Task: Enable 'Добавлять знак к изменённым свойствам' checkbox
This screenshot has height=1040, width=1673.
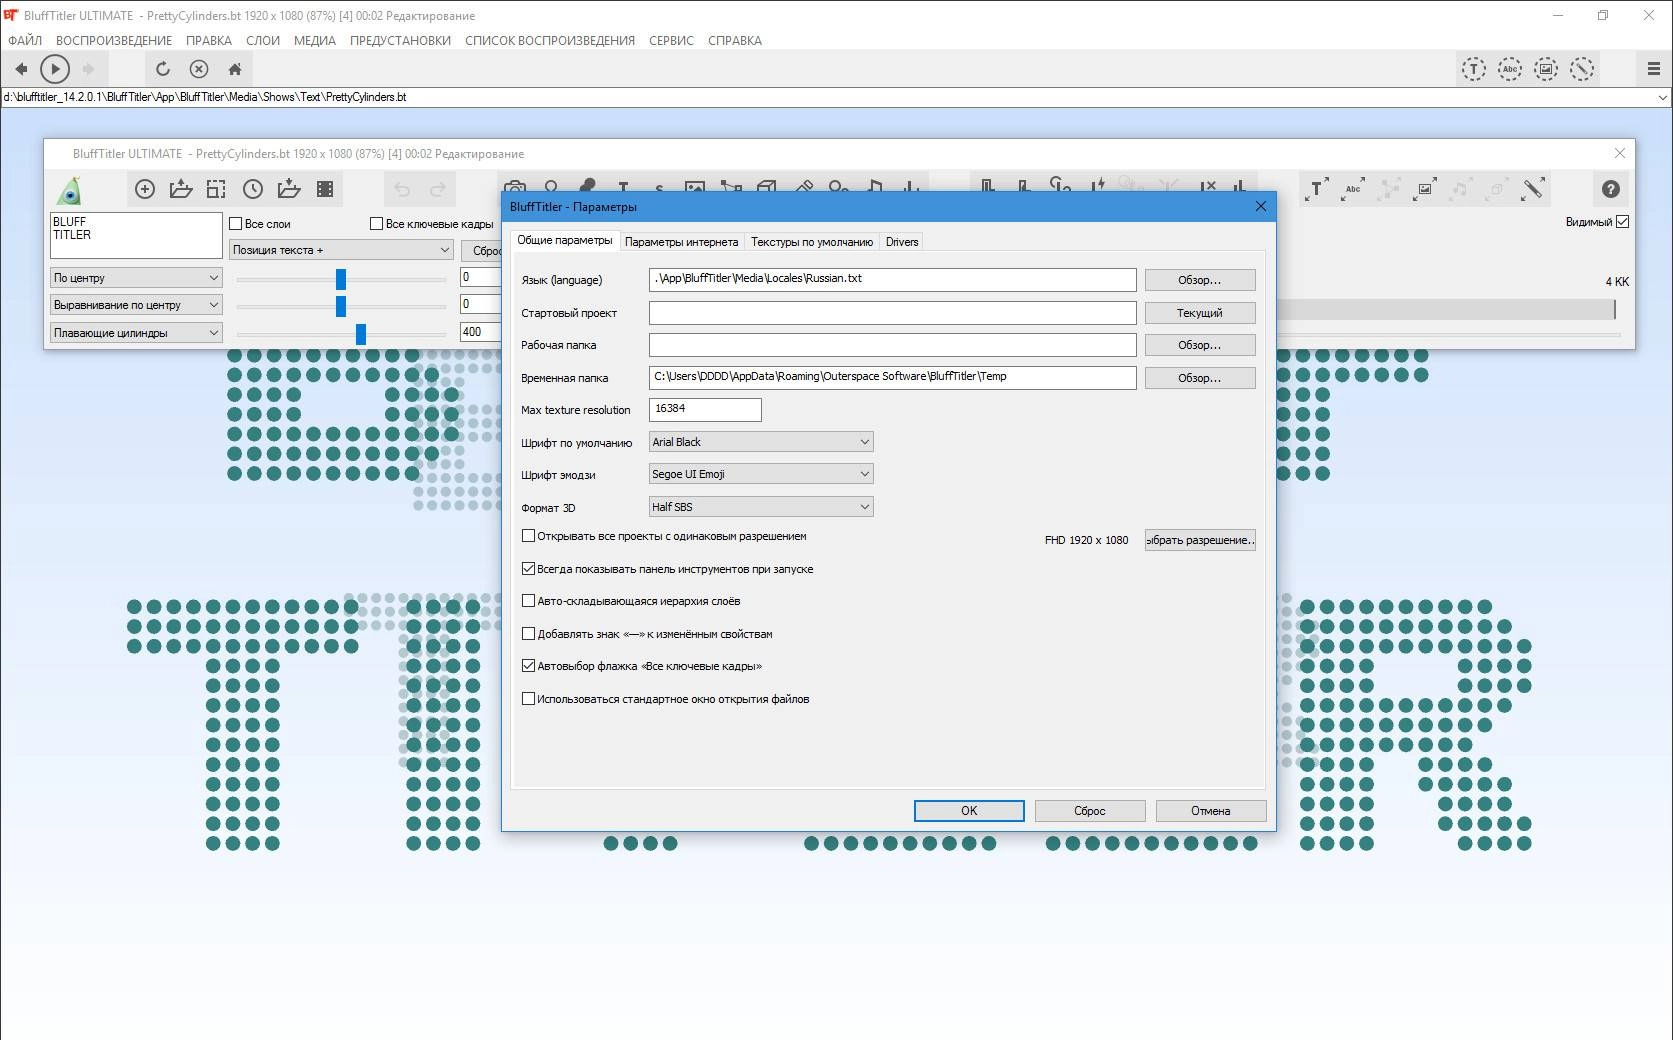Action: 528,634
